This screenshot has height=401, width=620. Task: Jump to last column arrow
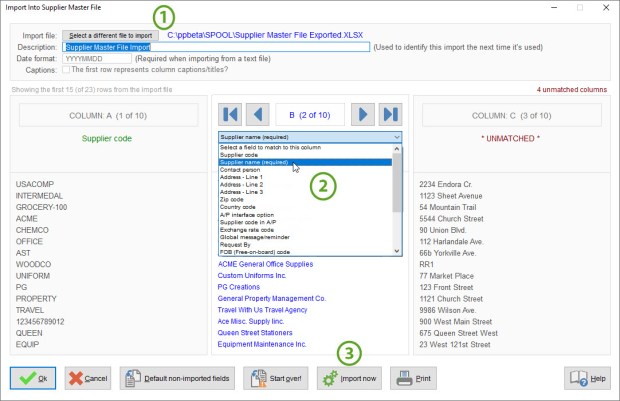tap(390, 113)
